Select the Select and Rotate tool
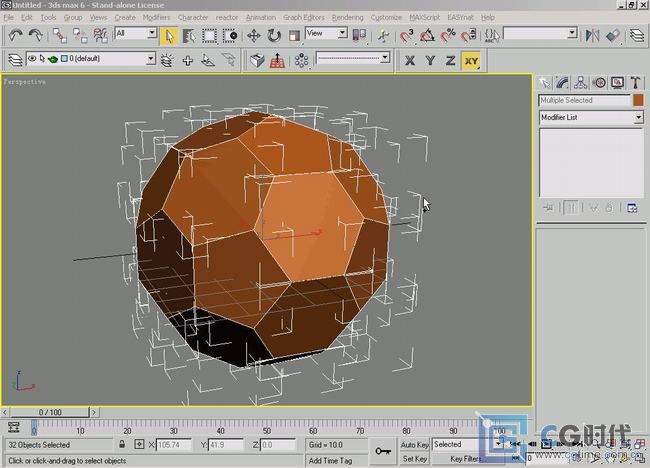The image size is (650, 468). click(x=274, y=36)
